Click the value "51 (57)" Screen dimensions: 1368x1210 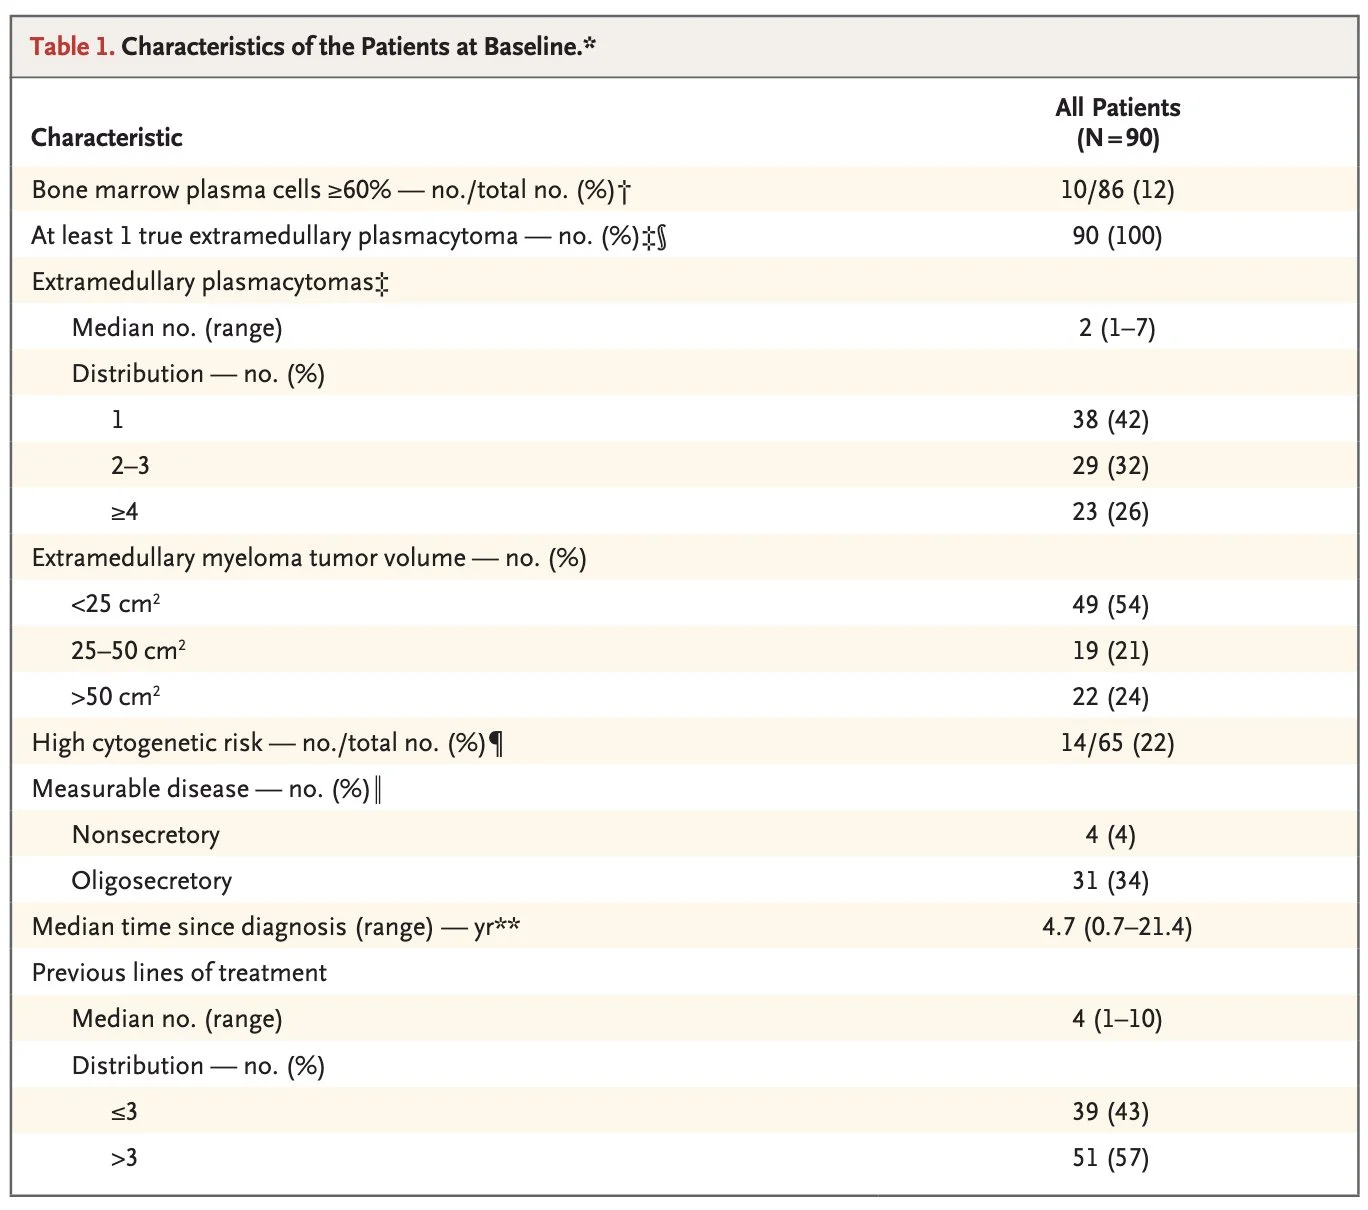[x=1110, y=1158]
